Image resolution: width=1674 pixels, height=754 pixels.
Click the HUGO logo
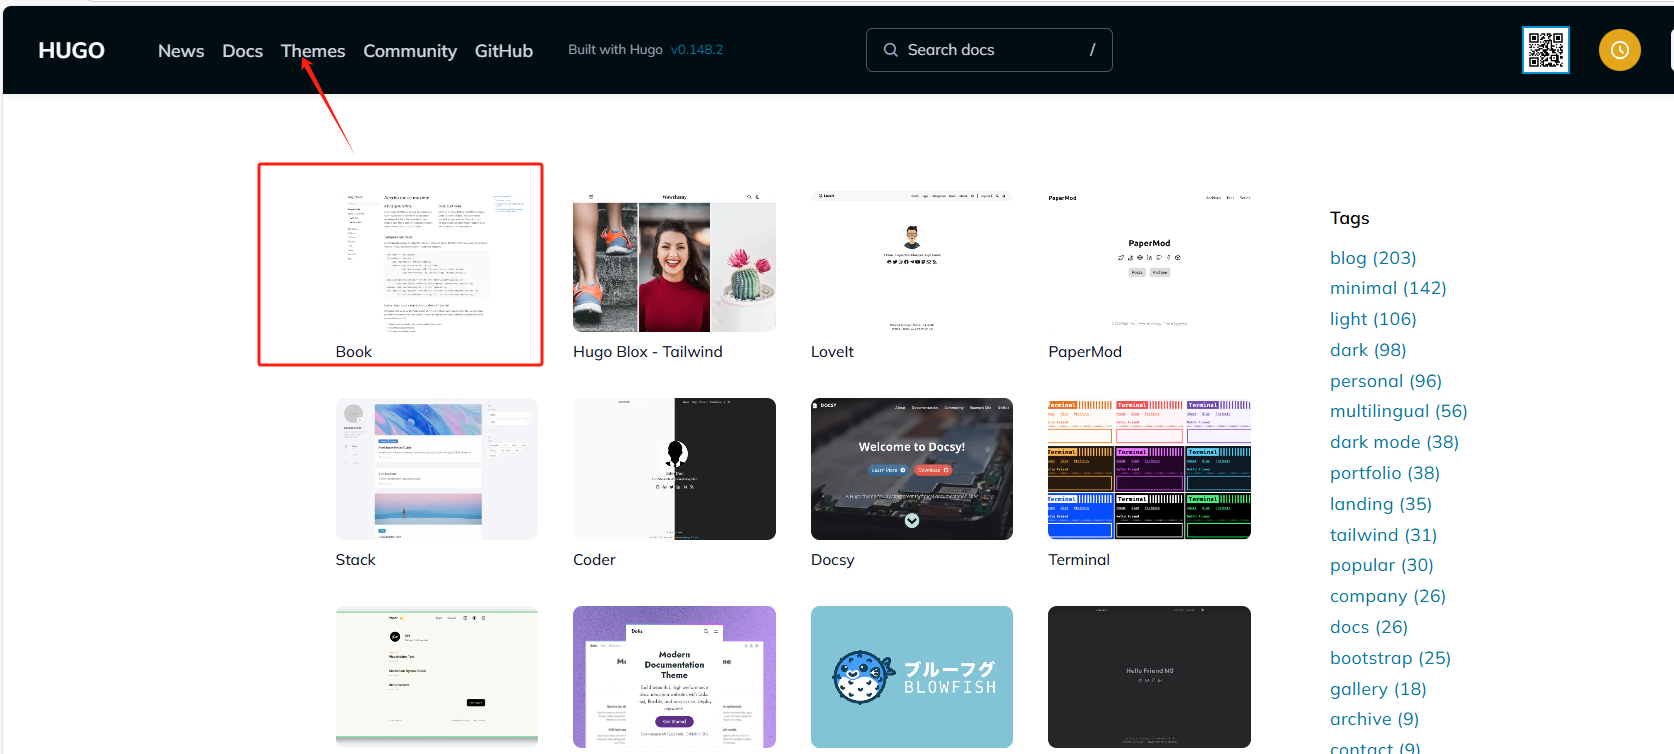point(71,50)
